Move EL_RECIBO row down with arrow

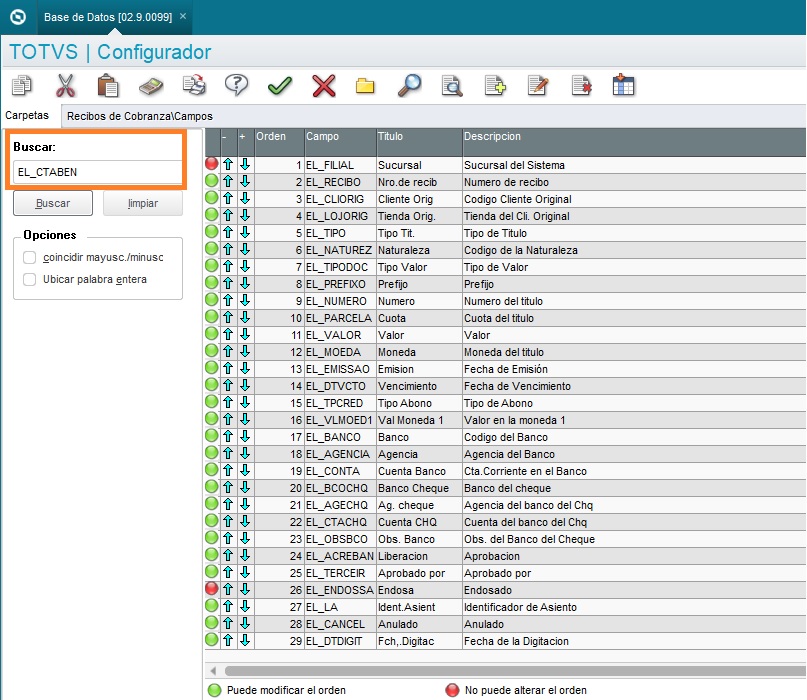245,182
